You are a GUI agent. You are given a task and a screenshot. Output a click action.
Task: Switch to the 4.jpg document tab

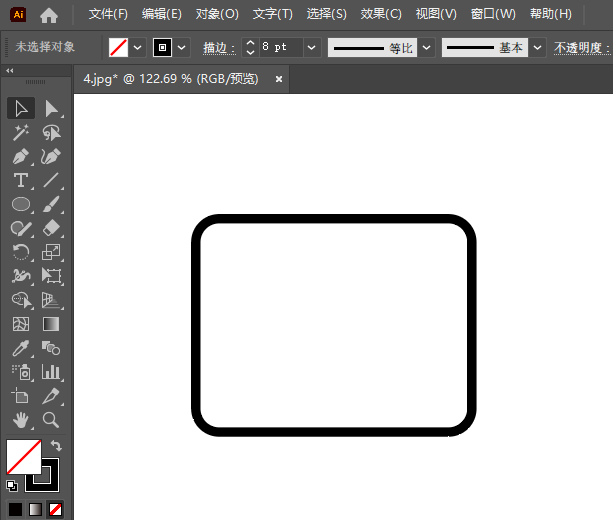click(171, 79)
